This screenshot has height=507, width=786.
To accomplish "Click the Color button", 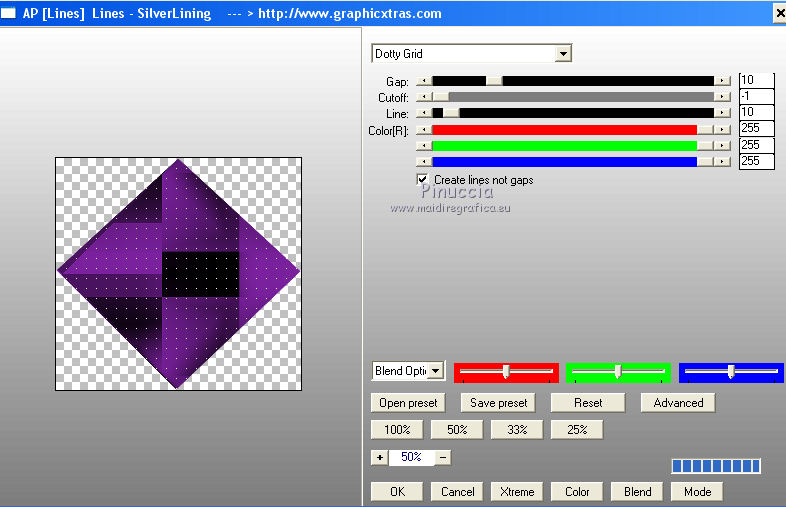I will click(x=577, y=491).
